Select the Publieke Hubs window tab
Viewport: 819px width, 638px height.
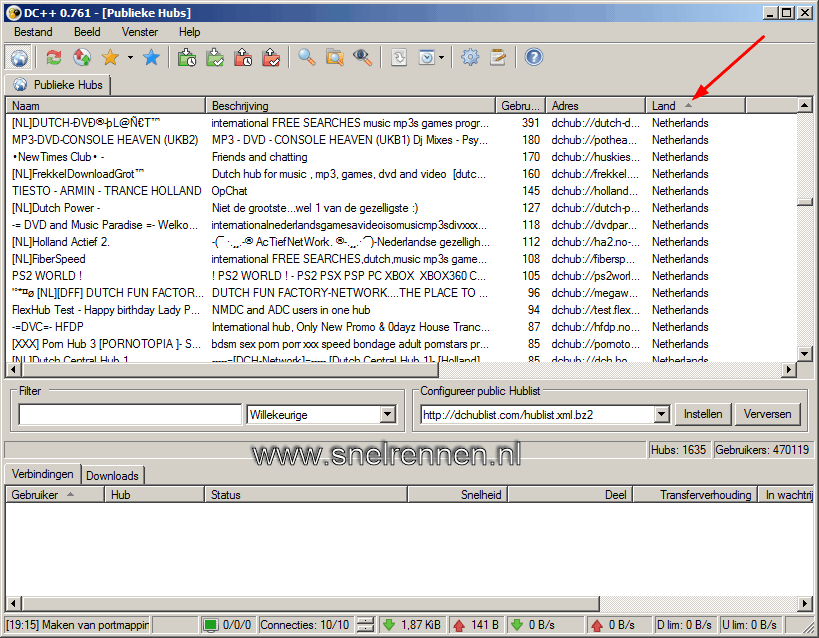[58, 85]
